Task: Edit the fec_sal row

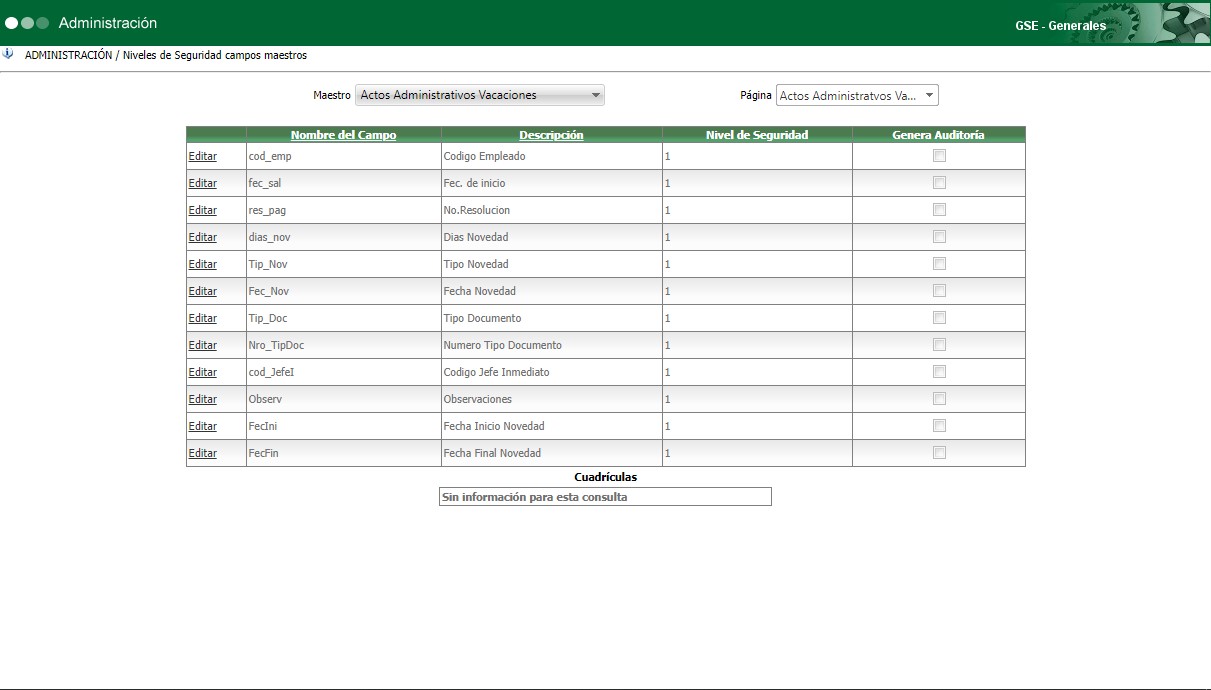Action: [203, 183]
